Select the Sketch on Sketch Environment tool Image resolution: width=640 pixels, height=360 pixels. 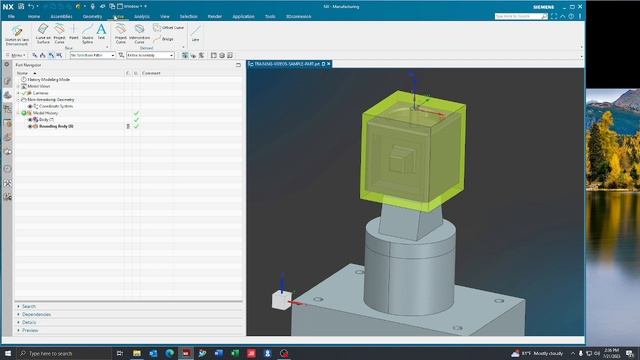pyautogui.click(x=17, y=35)
